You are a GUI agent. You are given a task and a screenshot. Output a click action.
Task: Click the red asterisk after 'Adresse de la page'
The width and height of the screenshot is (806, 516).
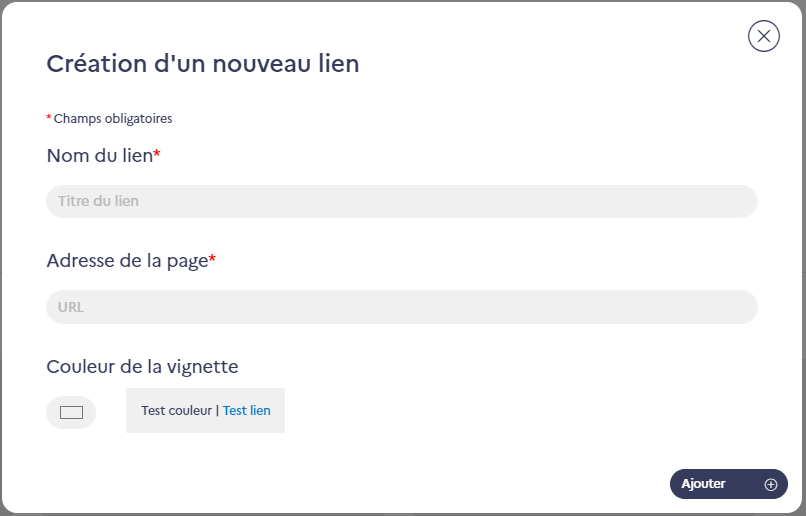[x=212, y=259]
